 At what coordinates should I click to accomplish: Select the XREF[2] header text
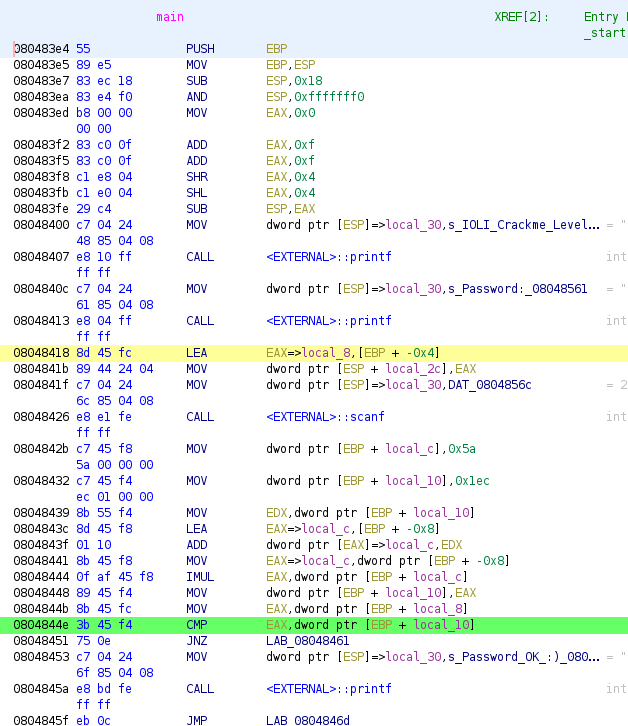[x=521, y=17]
